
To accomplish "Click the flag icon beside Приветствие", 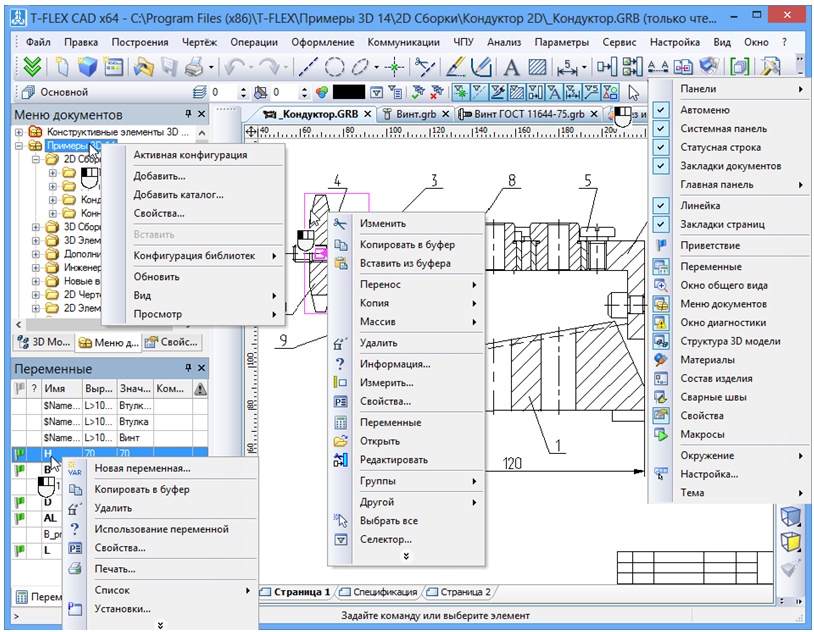I will point(661,245).
